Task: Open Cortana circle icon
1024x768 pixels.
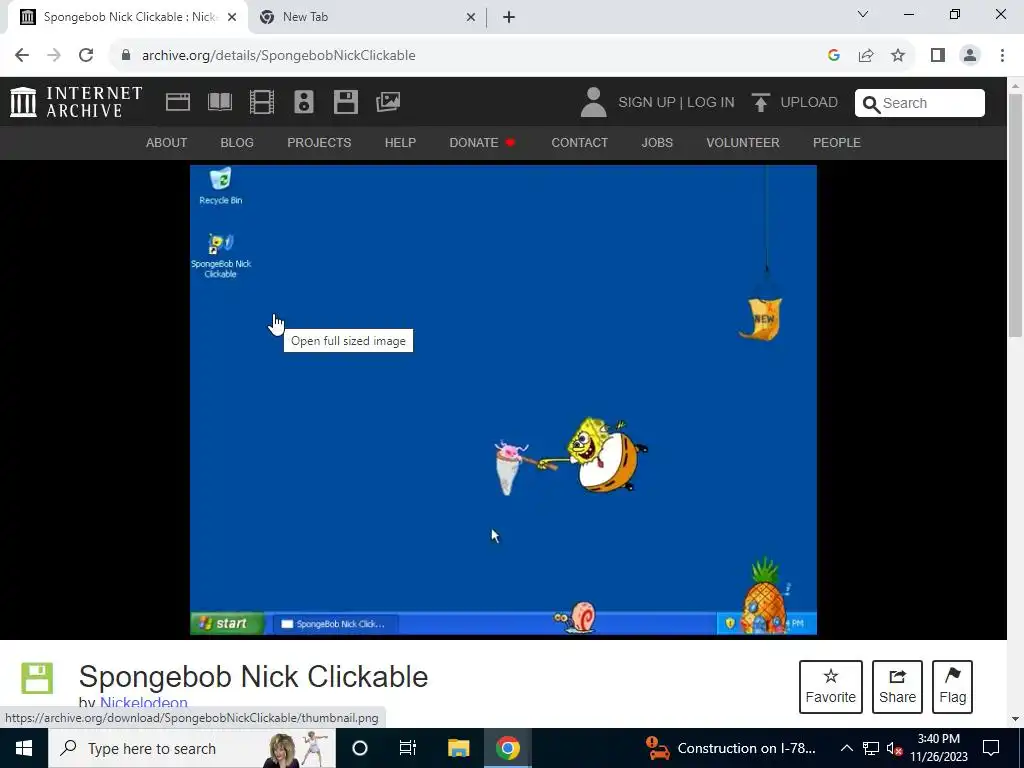Action: coord(360,748)
